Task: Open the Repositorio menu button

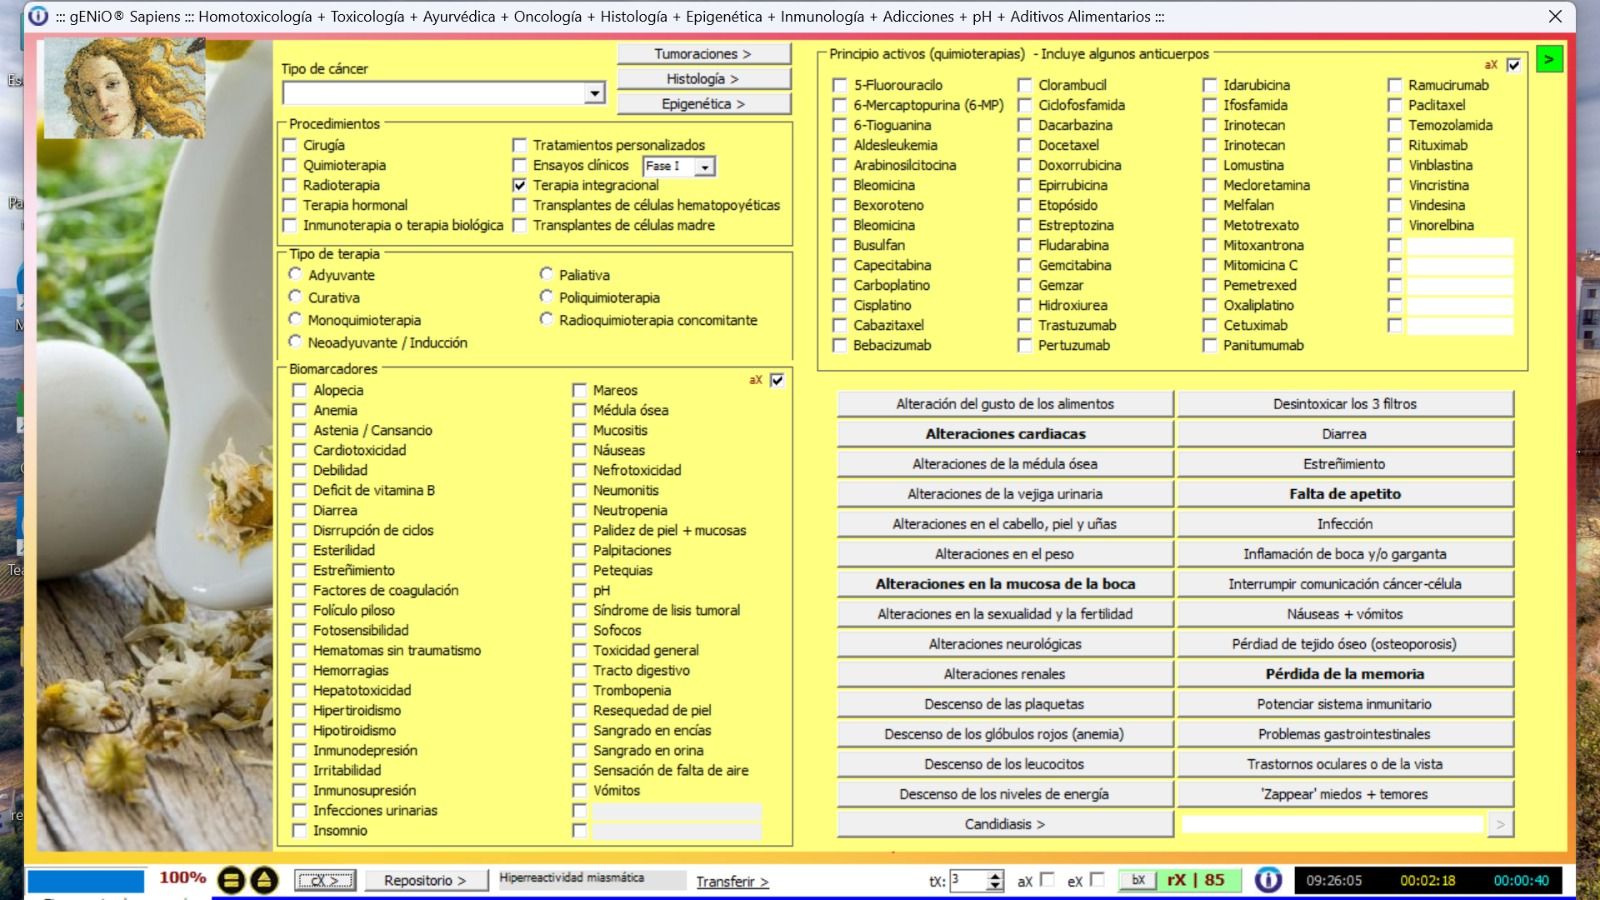Action: pos(425,880)
